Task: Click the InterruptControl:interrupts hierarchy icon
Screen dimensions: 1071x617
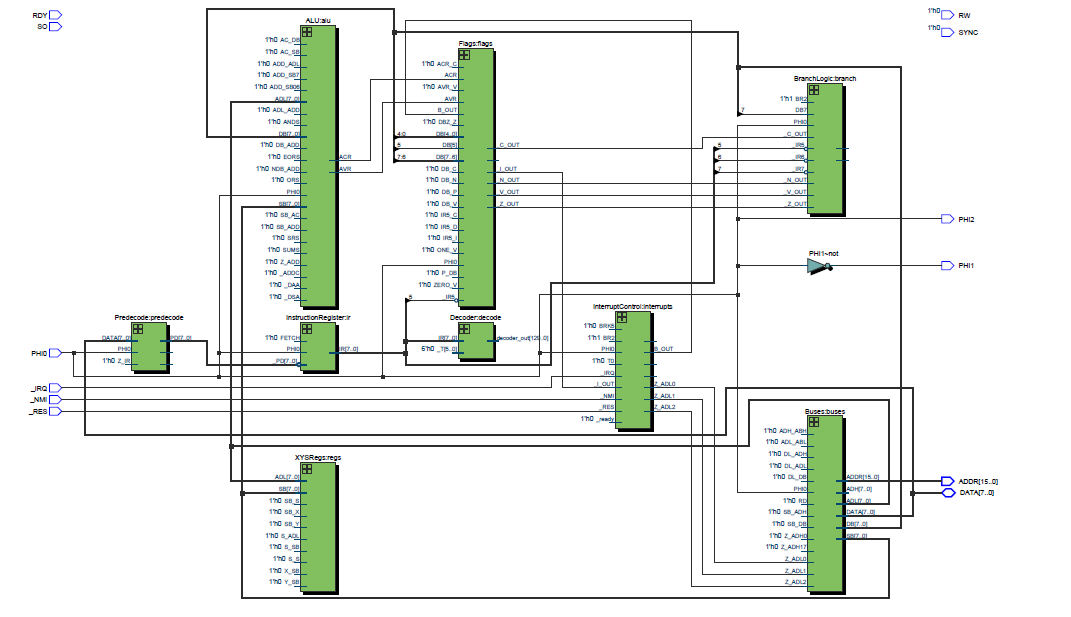Action: pyautogui.click(x=621, y=317)
